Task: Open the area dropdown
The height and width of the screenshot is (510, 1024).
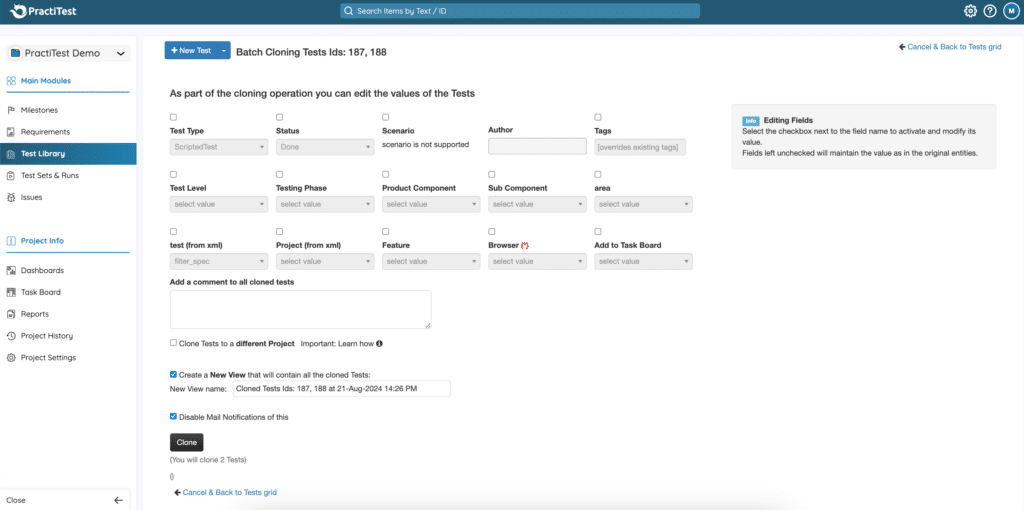Action: [643, 204]
